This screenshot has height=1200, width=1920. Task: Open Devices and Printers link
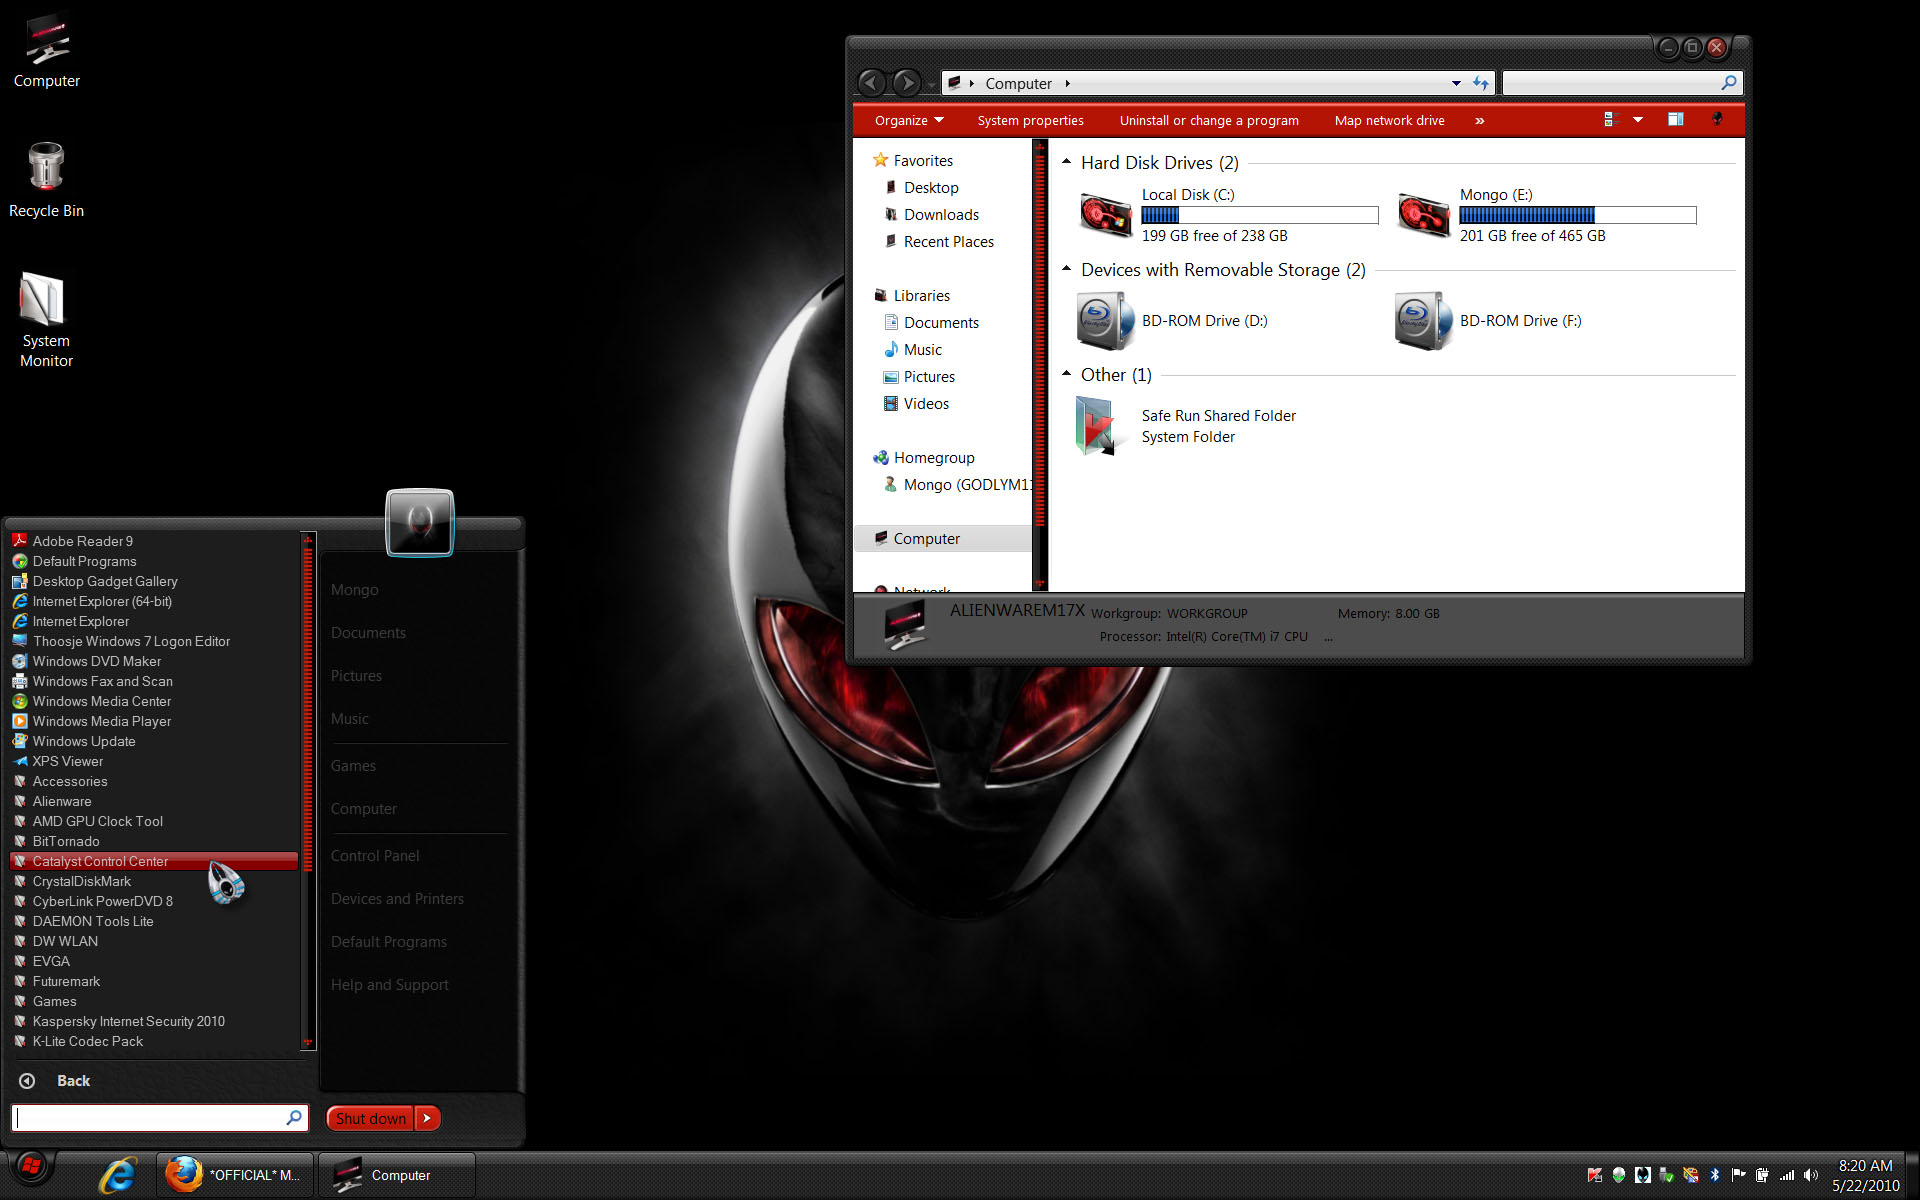[x=397, y=899]
